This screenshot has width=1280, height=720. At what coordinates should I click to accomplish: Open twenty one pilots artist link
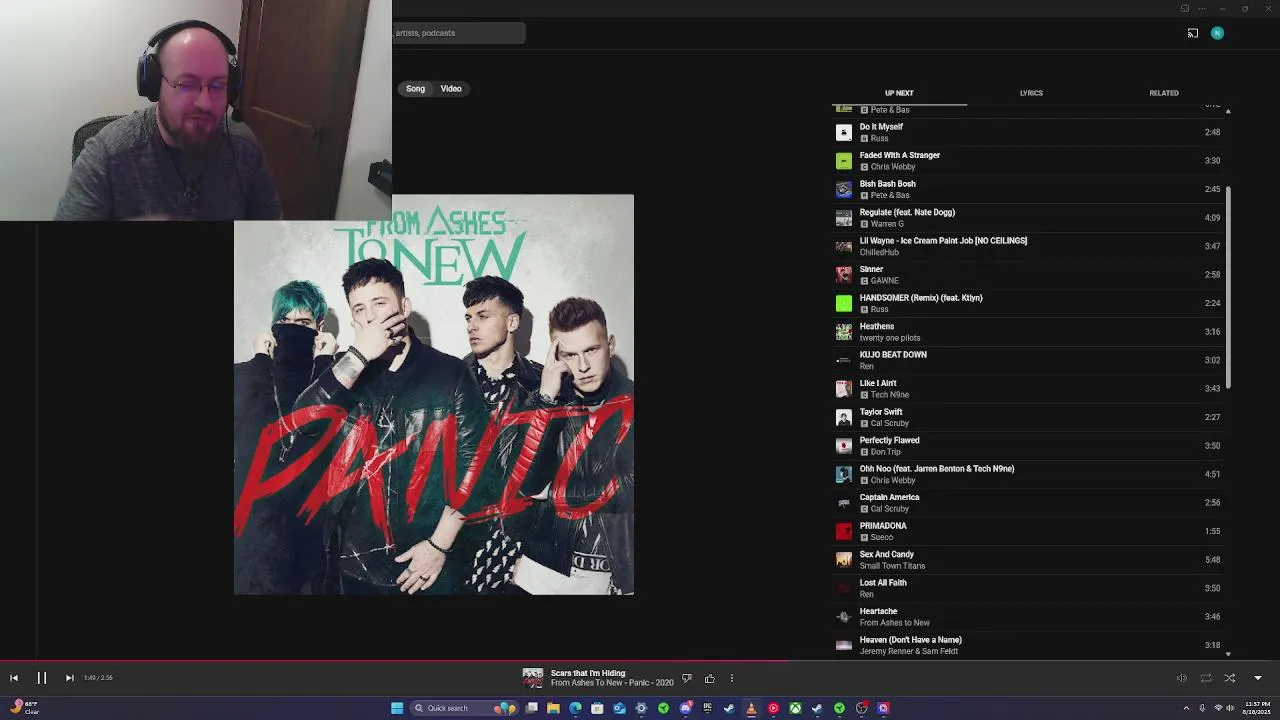890,338
